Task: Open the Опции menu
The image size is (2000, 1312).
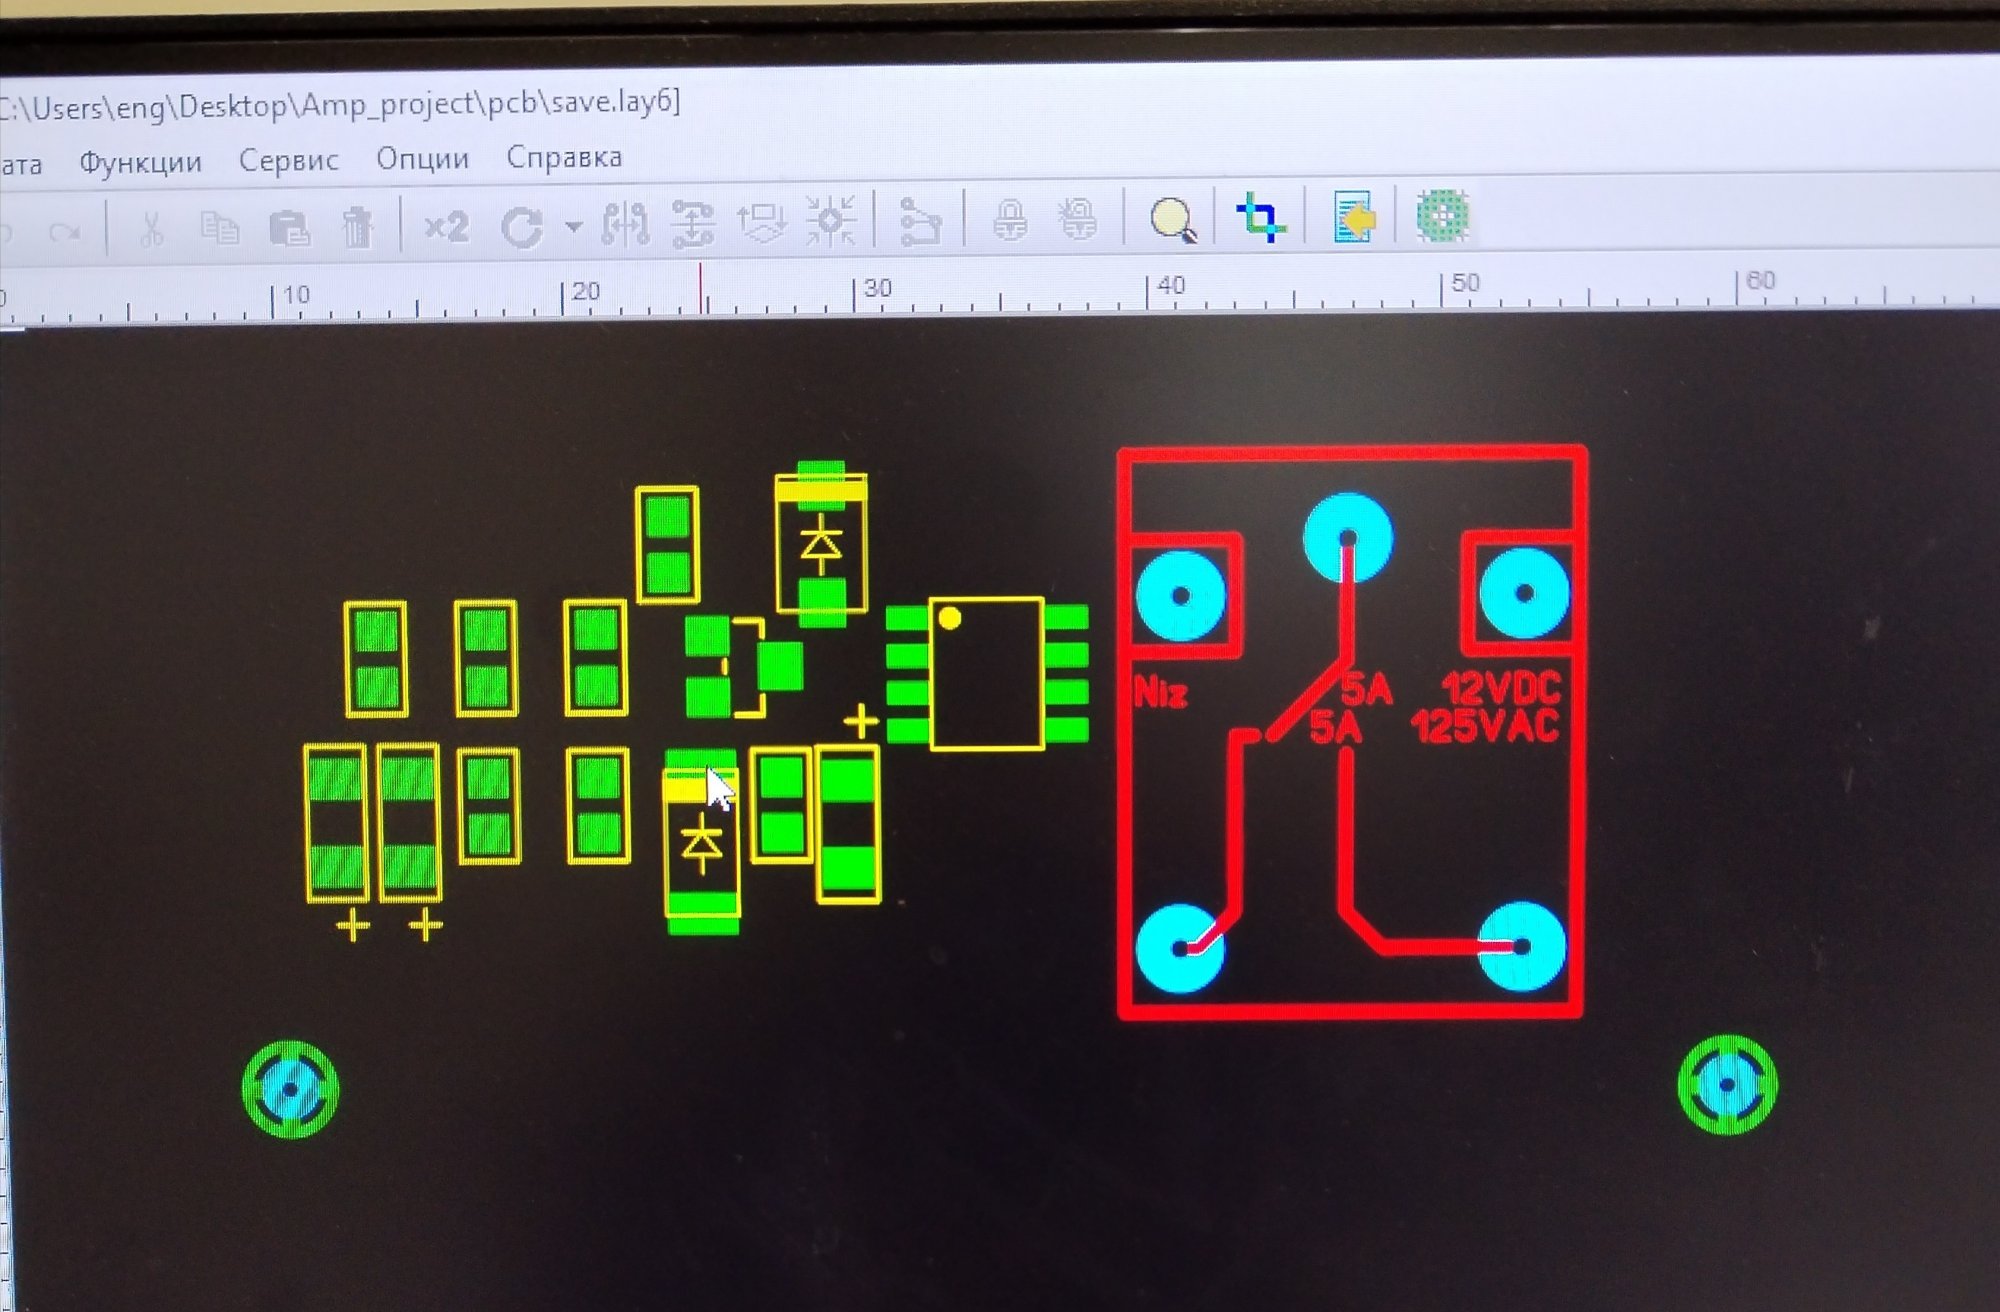Action: 422,158
